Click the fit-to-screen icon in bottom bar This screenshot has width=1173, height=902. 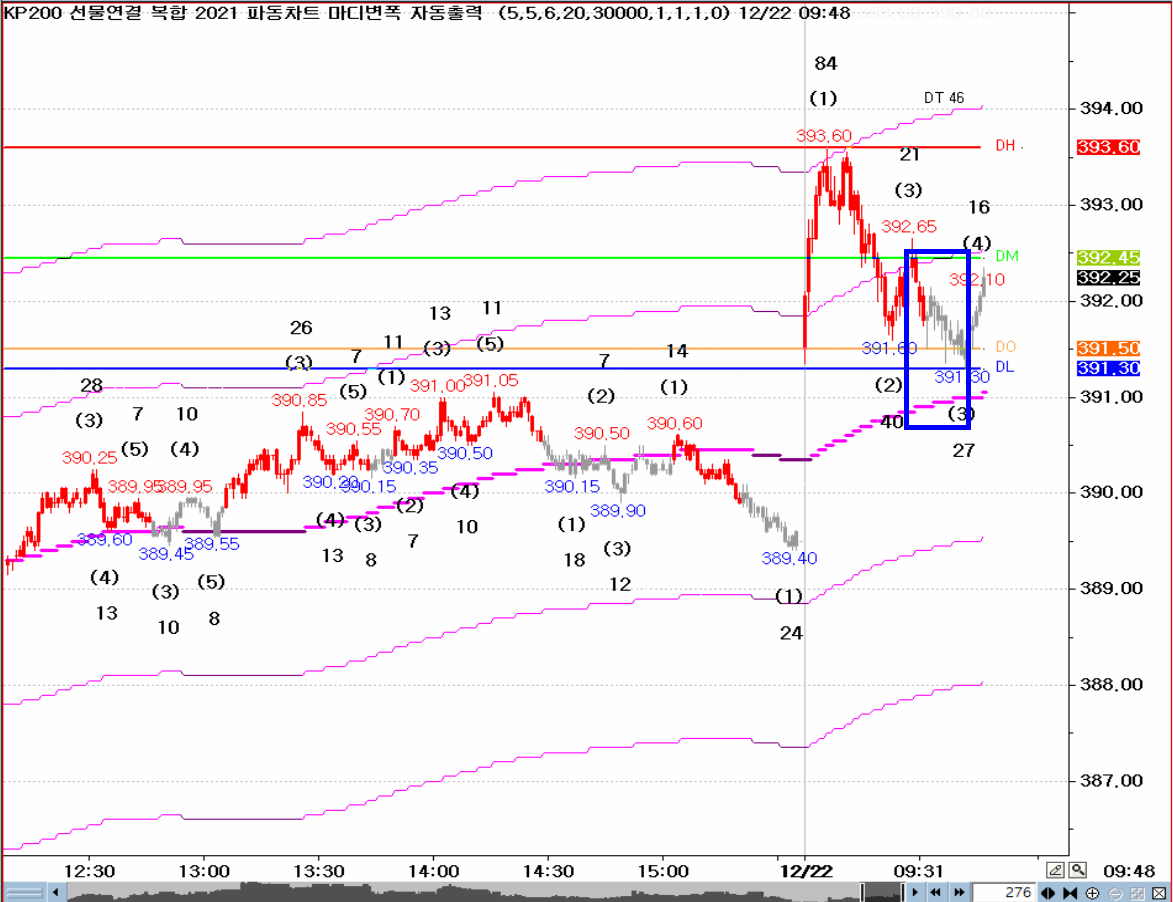point(1137,892)
